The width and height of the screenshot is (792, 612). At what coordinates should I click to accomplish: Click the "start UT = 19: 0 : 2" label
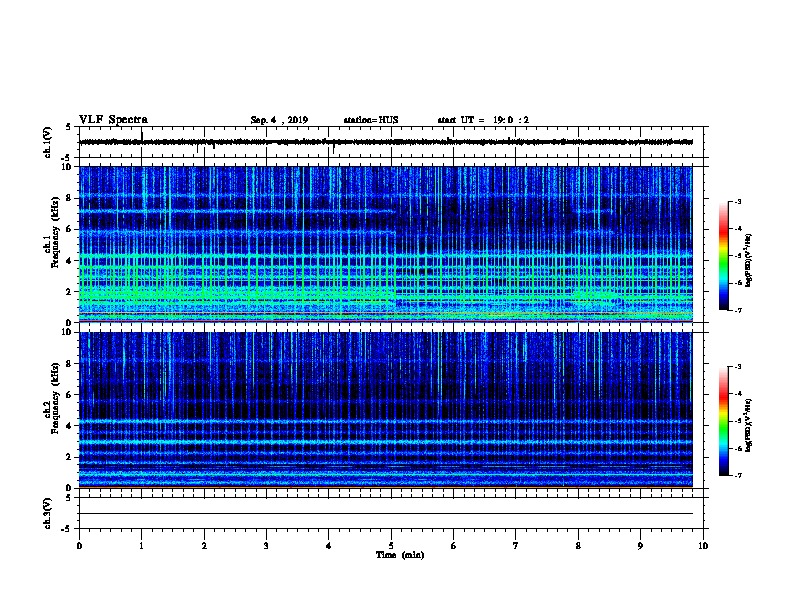pyautogui.click(x=483, y=120)
